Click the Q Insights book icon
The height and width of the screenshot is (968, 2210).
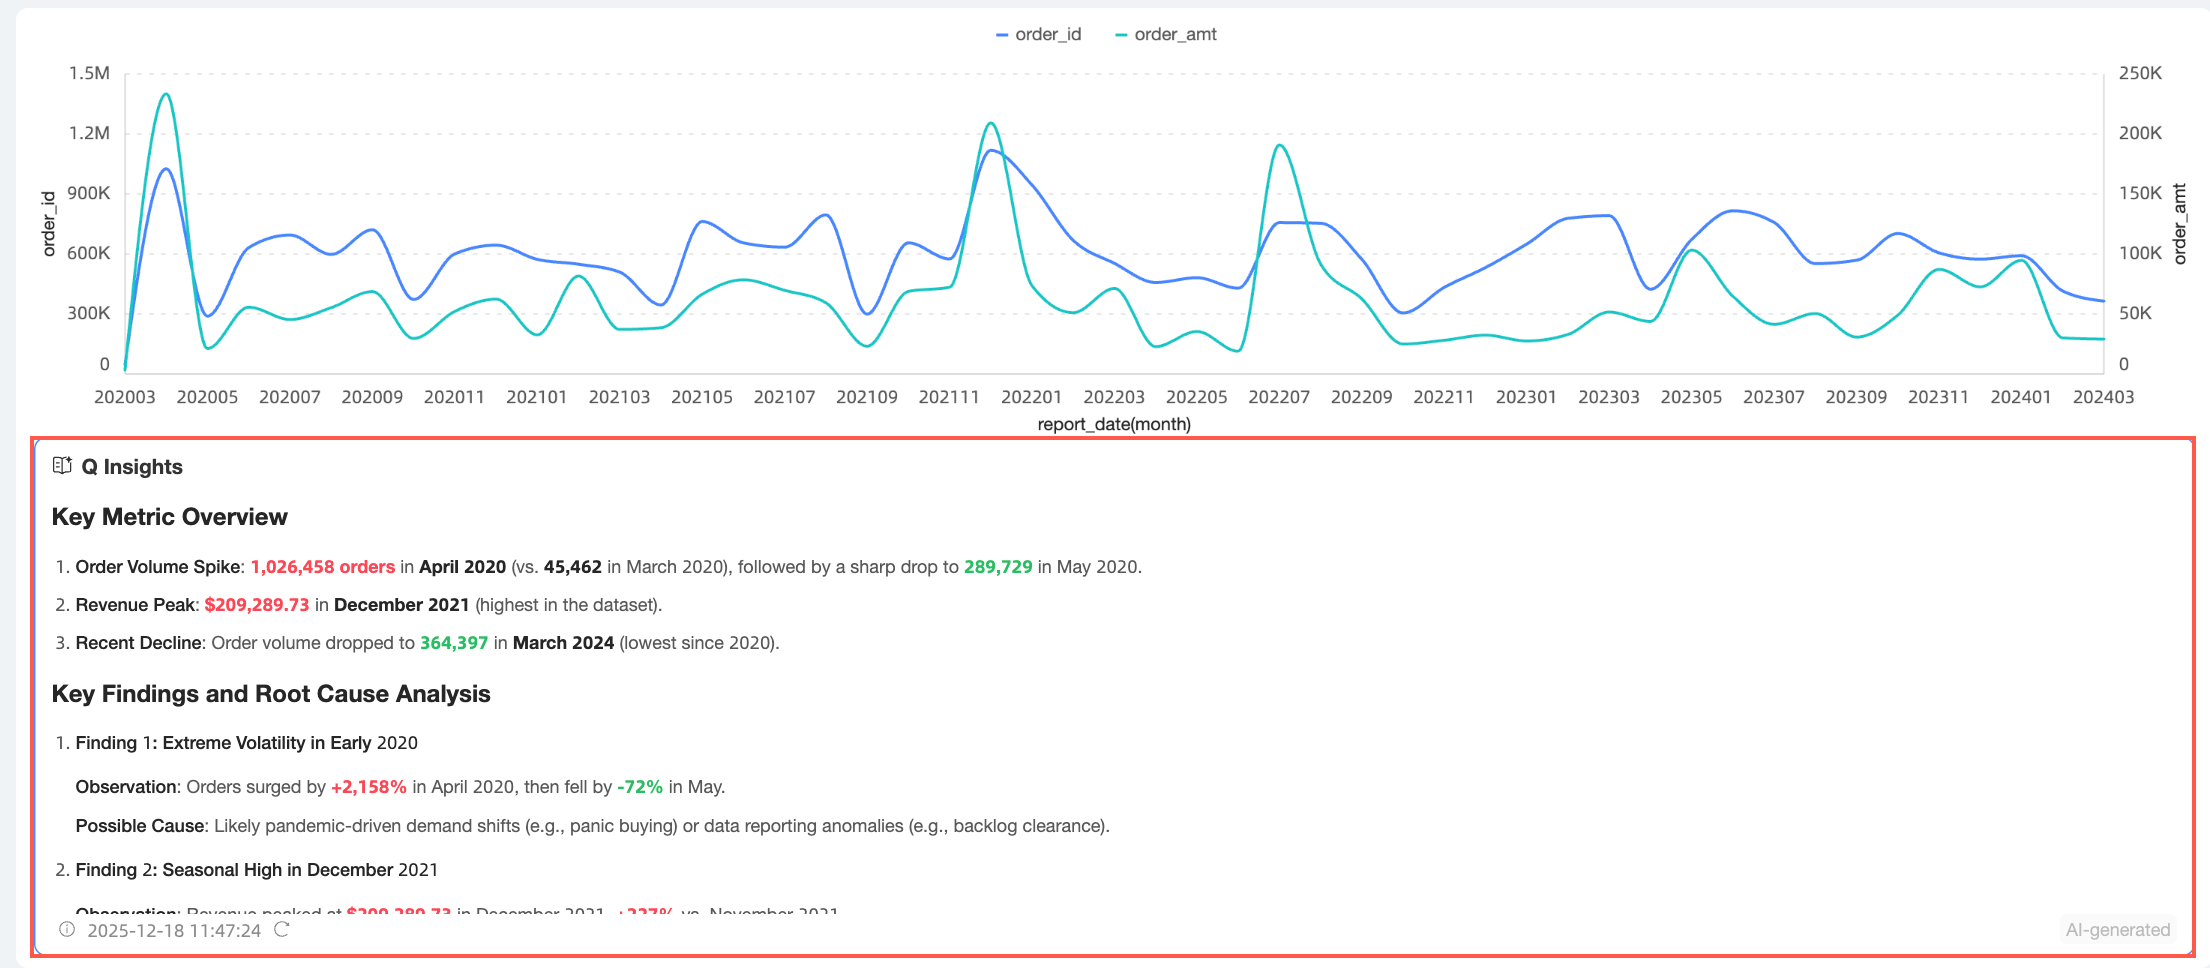pyautogui.click(x=62, y=466)
